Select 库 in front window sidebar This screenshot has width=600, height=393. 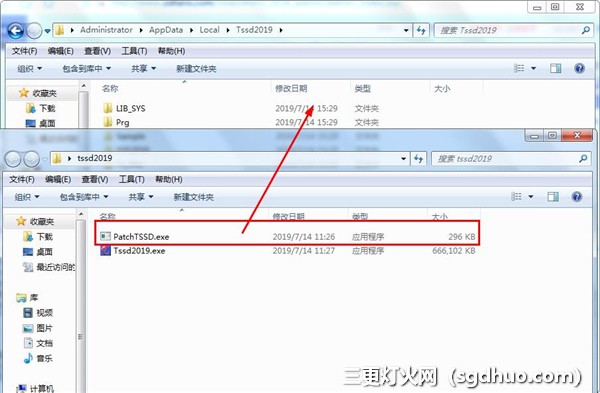pyautogui.click(x=28, y=298)
